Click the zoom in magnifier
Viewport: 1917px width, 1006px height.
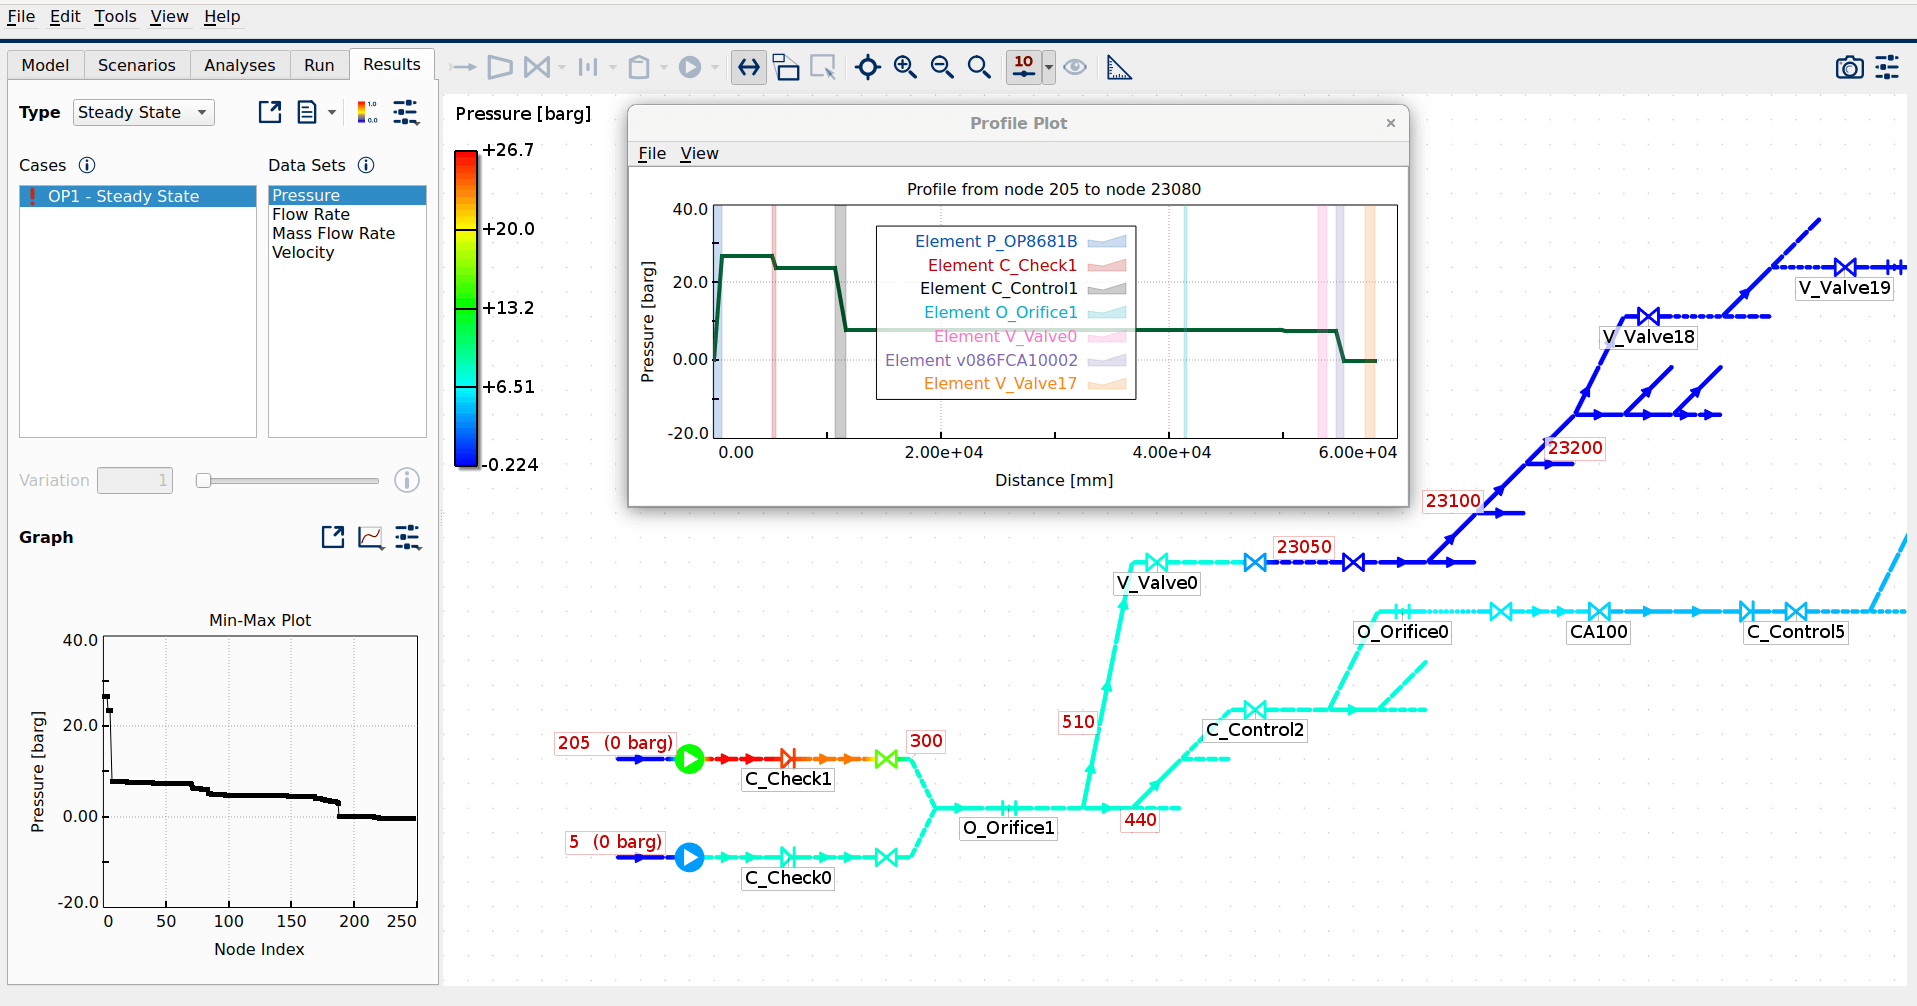pos(905,67)
